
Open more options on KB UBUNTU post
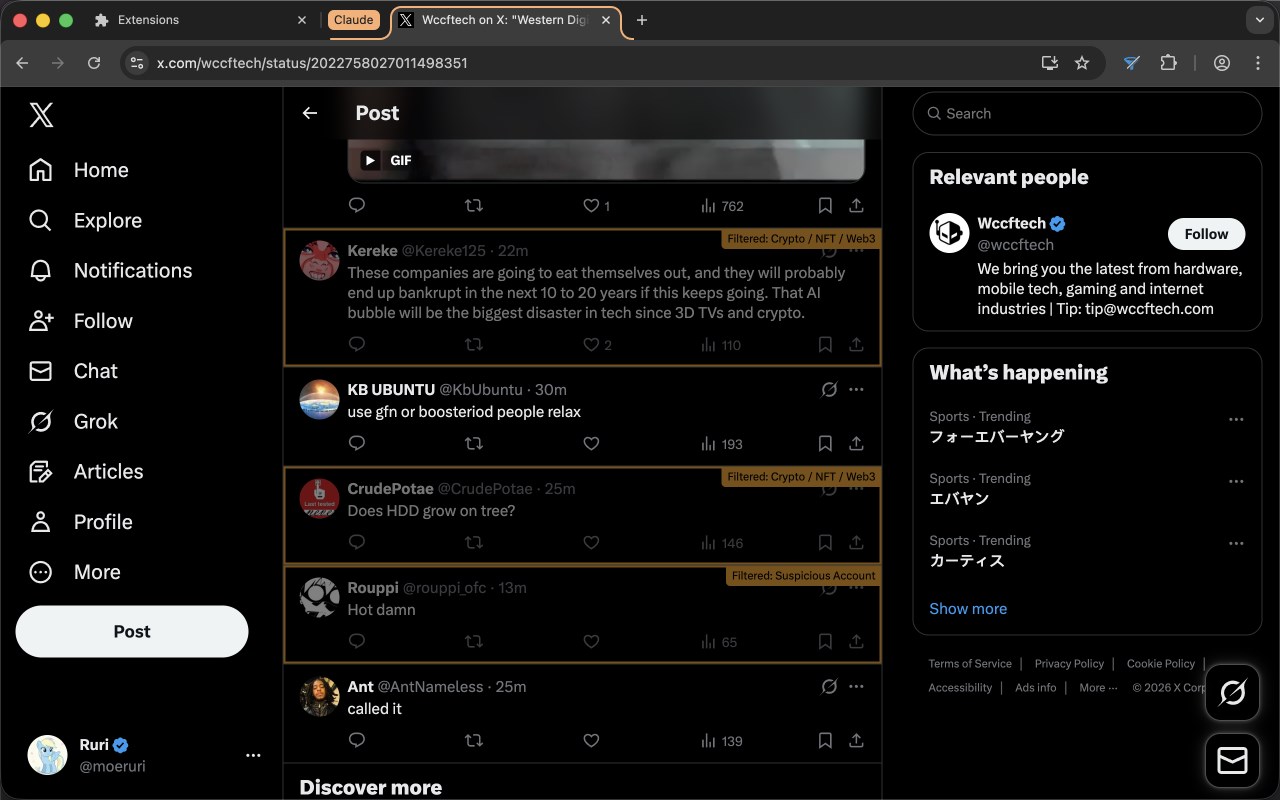point(857,389)
